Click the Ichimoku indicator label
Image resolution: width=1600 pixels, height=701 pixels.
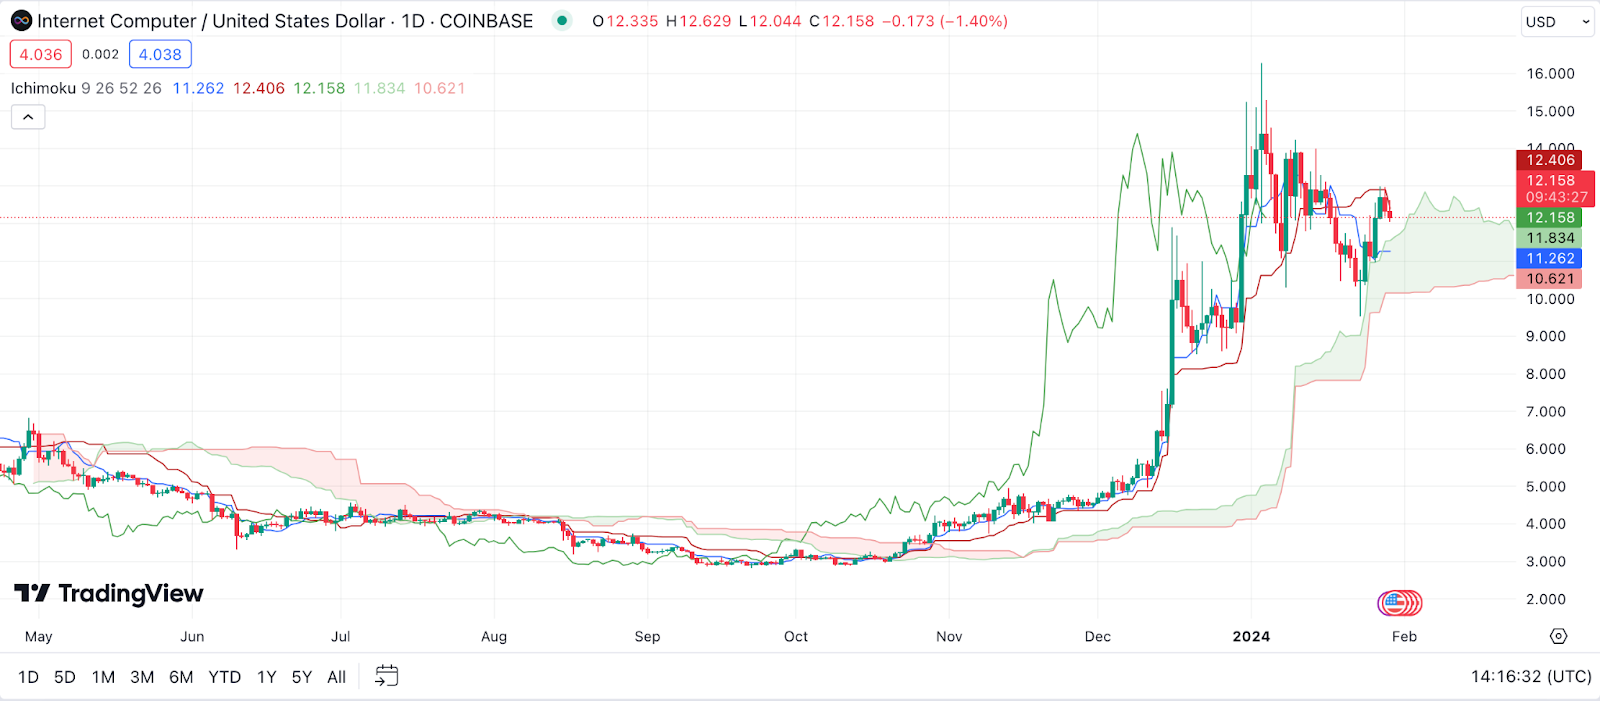43,88
